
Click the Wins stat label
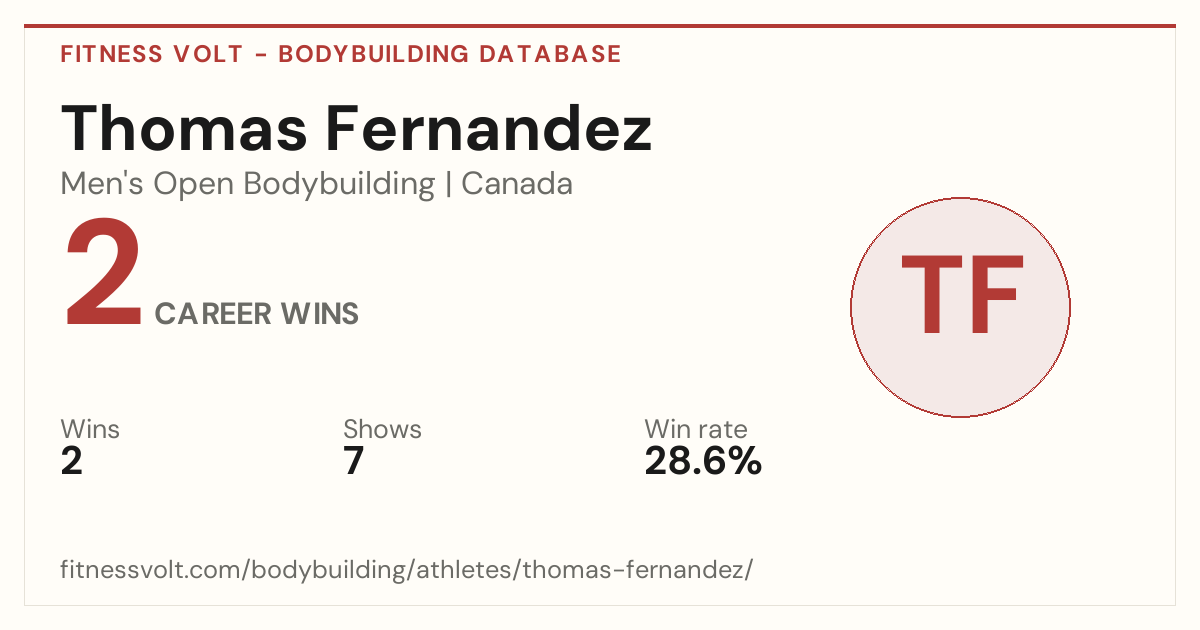pos(90,430)
